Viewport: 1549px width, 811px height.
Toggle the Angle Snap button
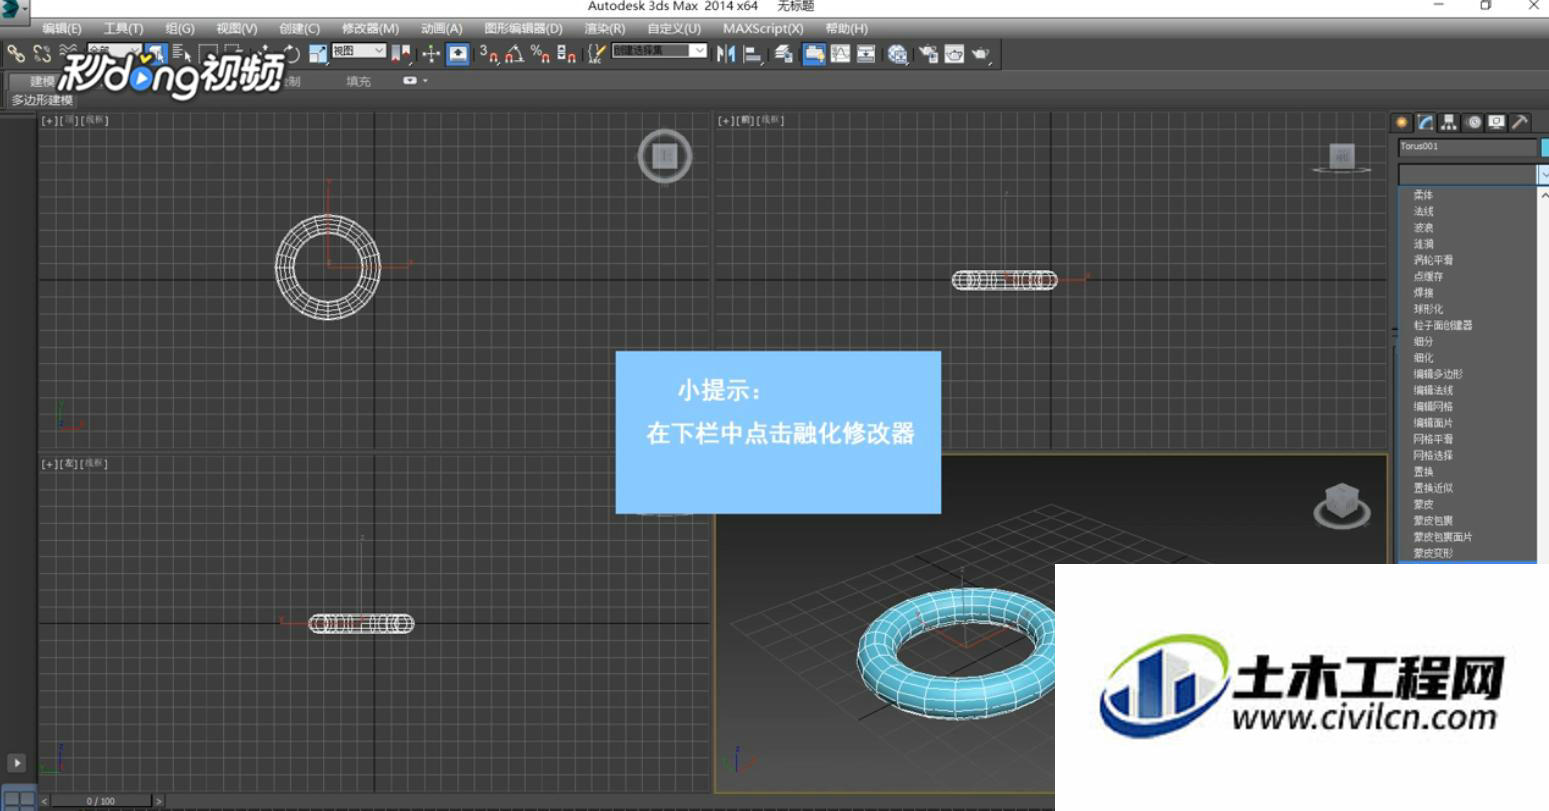(x=514, y=54)
